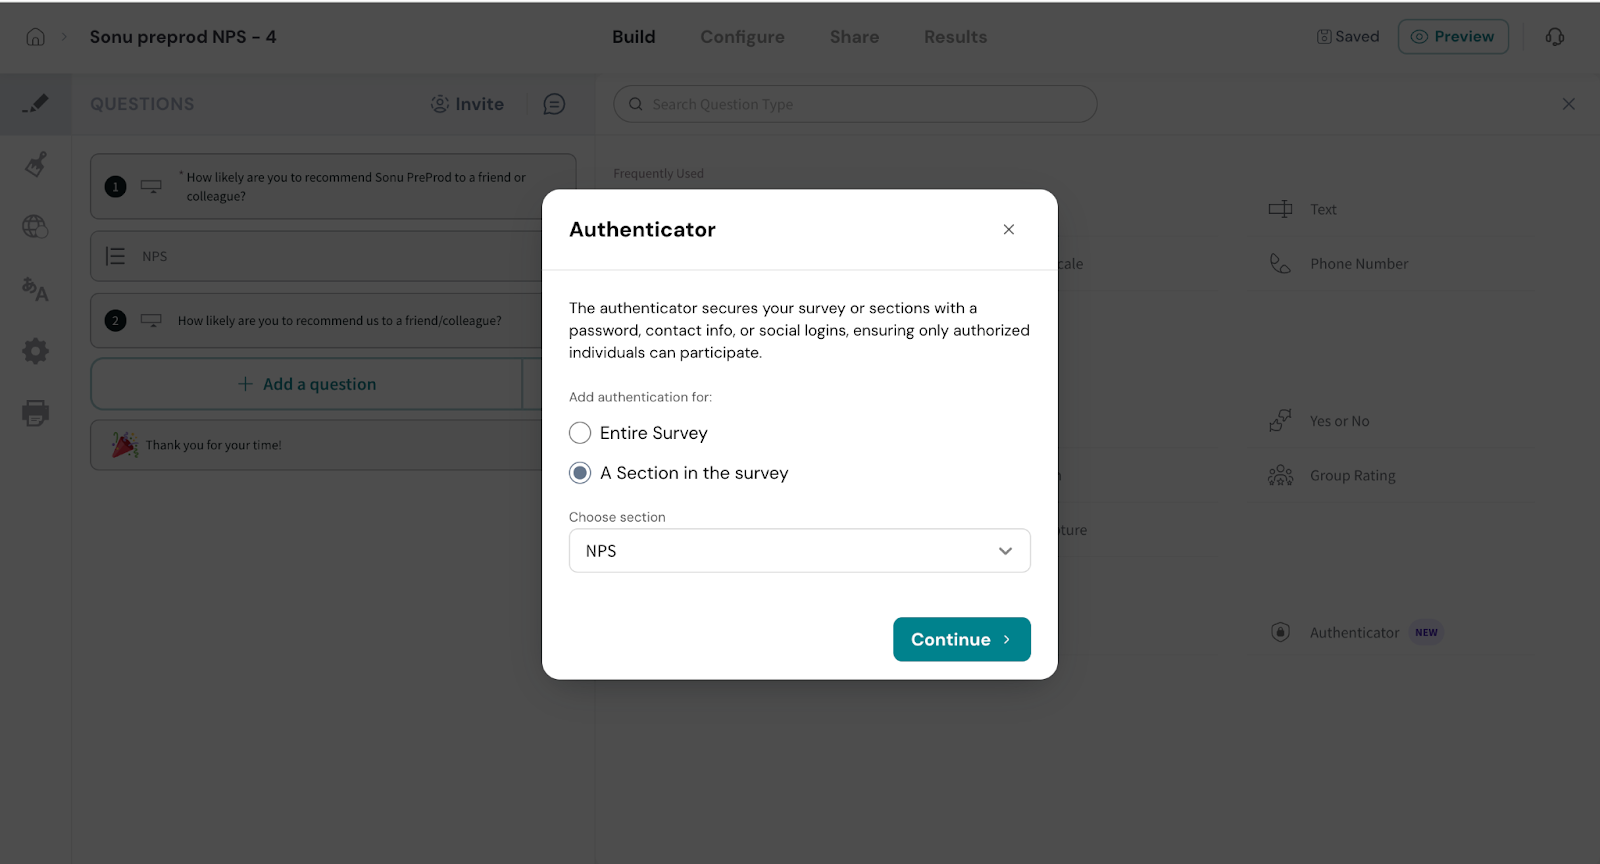This screenshot has width=1600, height=864.
Task: Select the Entire Survey radio option
Action: (580, 433)
